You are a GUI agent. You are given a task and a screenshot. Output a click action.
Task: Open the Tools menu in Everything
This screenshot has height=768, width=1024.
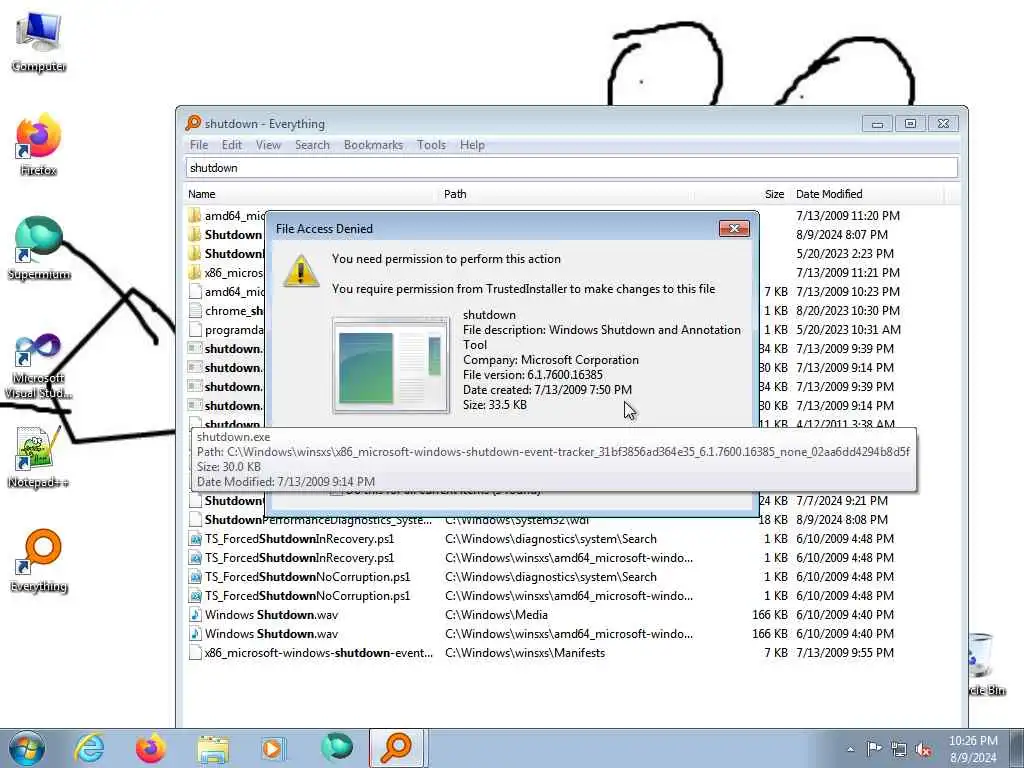coord(431,145)
